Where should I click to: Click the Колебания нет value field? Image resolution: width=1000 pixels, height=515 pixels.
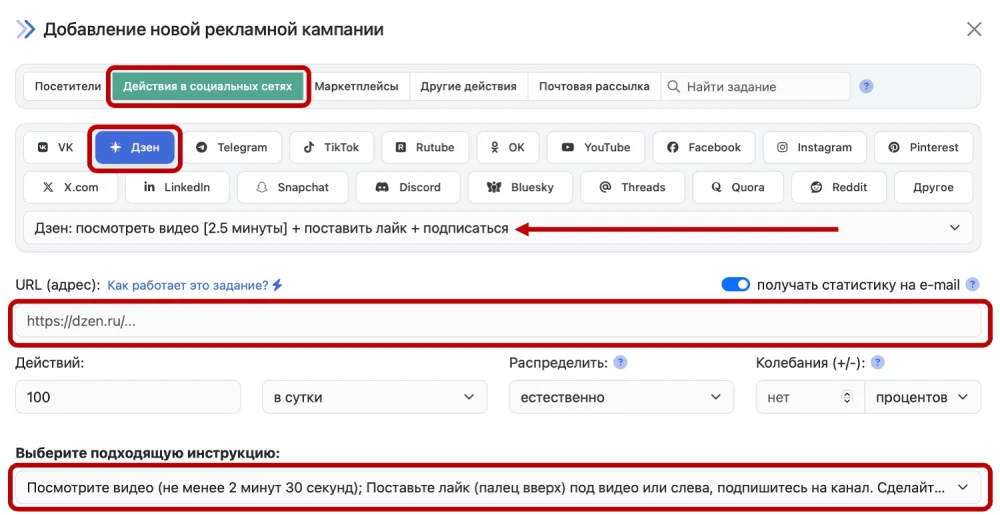810,397
